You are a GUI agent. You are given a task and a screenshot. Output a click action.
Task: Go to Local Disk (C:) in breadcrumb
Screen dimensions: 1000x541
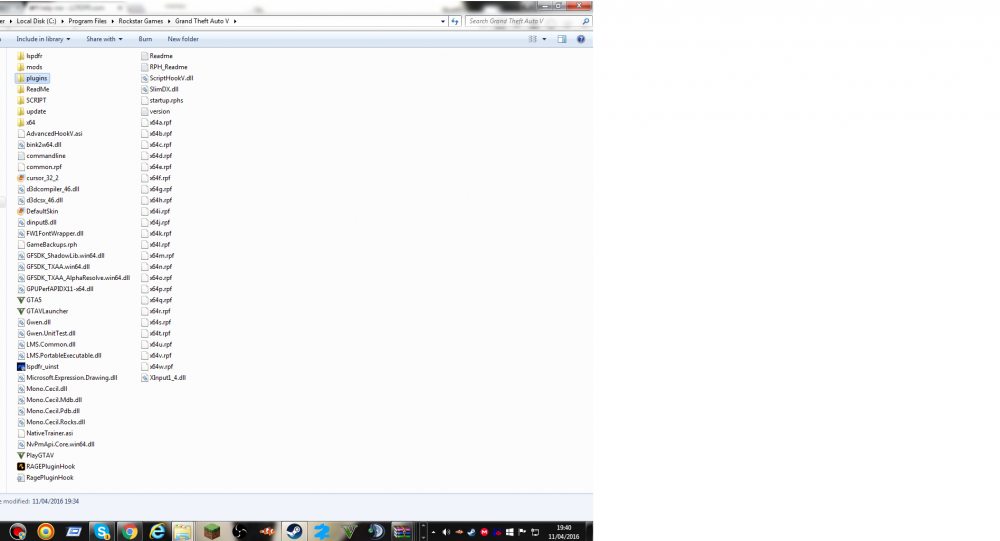tap(36, 21)
